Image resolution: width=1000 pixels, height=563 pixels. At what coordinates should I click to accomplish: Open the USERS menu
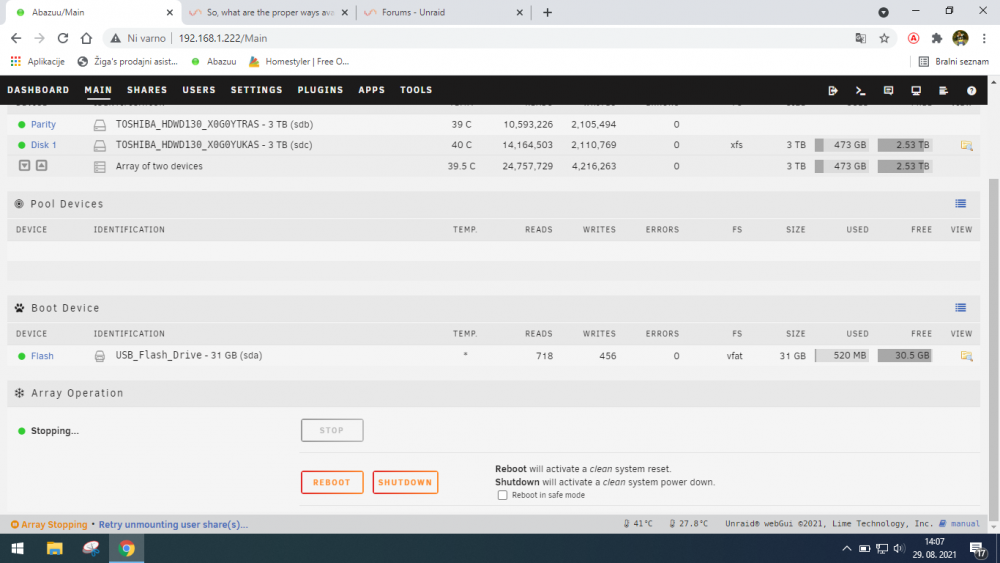(x=199, y=90)
